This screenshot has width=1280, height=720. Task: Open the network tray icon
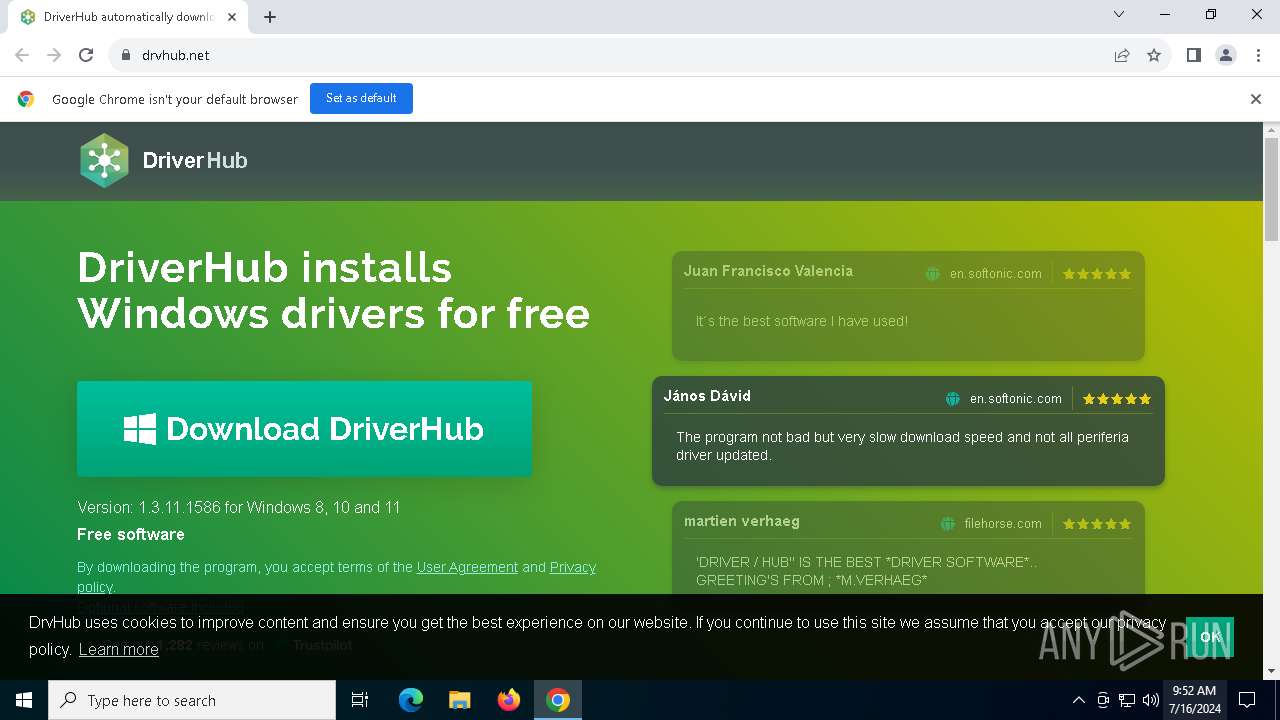click(1127, 700)
